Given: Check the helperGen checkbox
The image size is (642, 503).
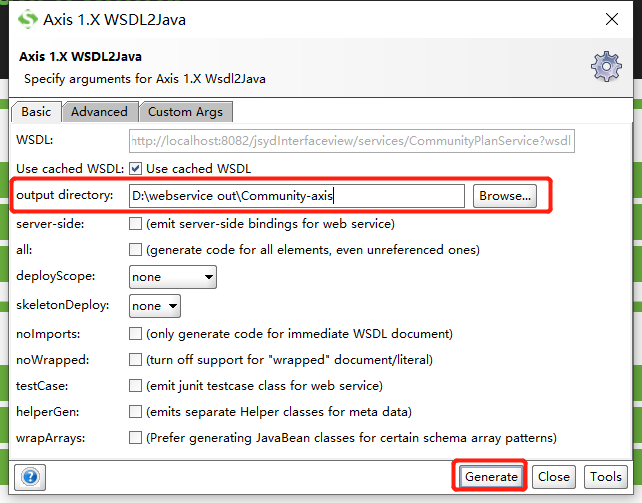Looking at the screenshot, I should point(136,411).
